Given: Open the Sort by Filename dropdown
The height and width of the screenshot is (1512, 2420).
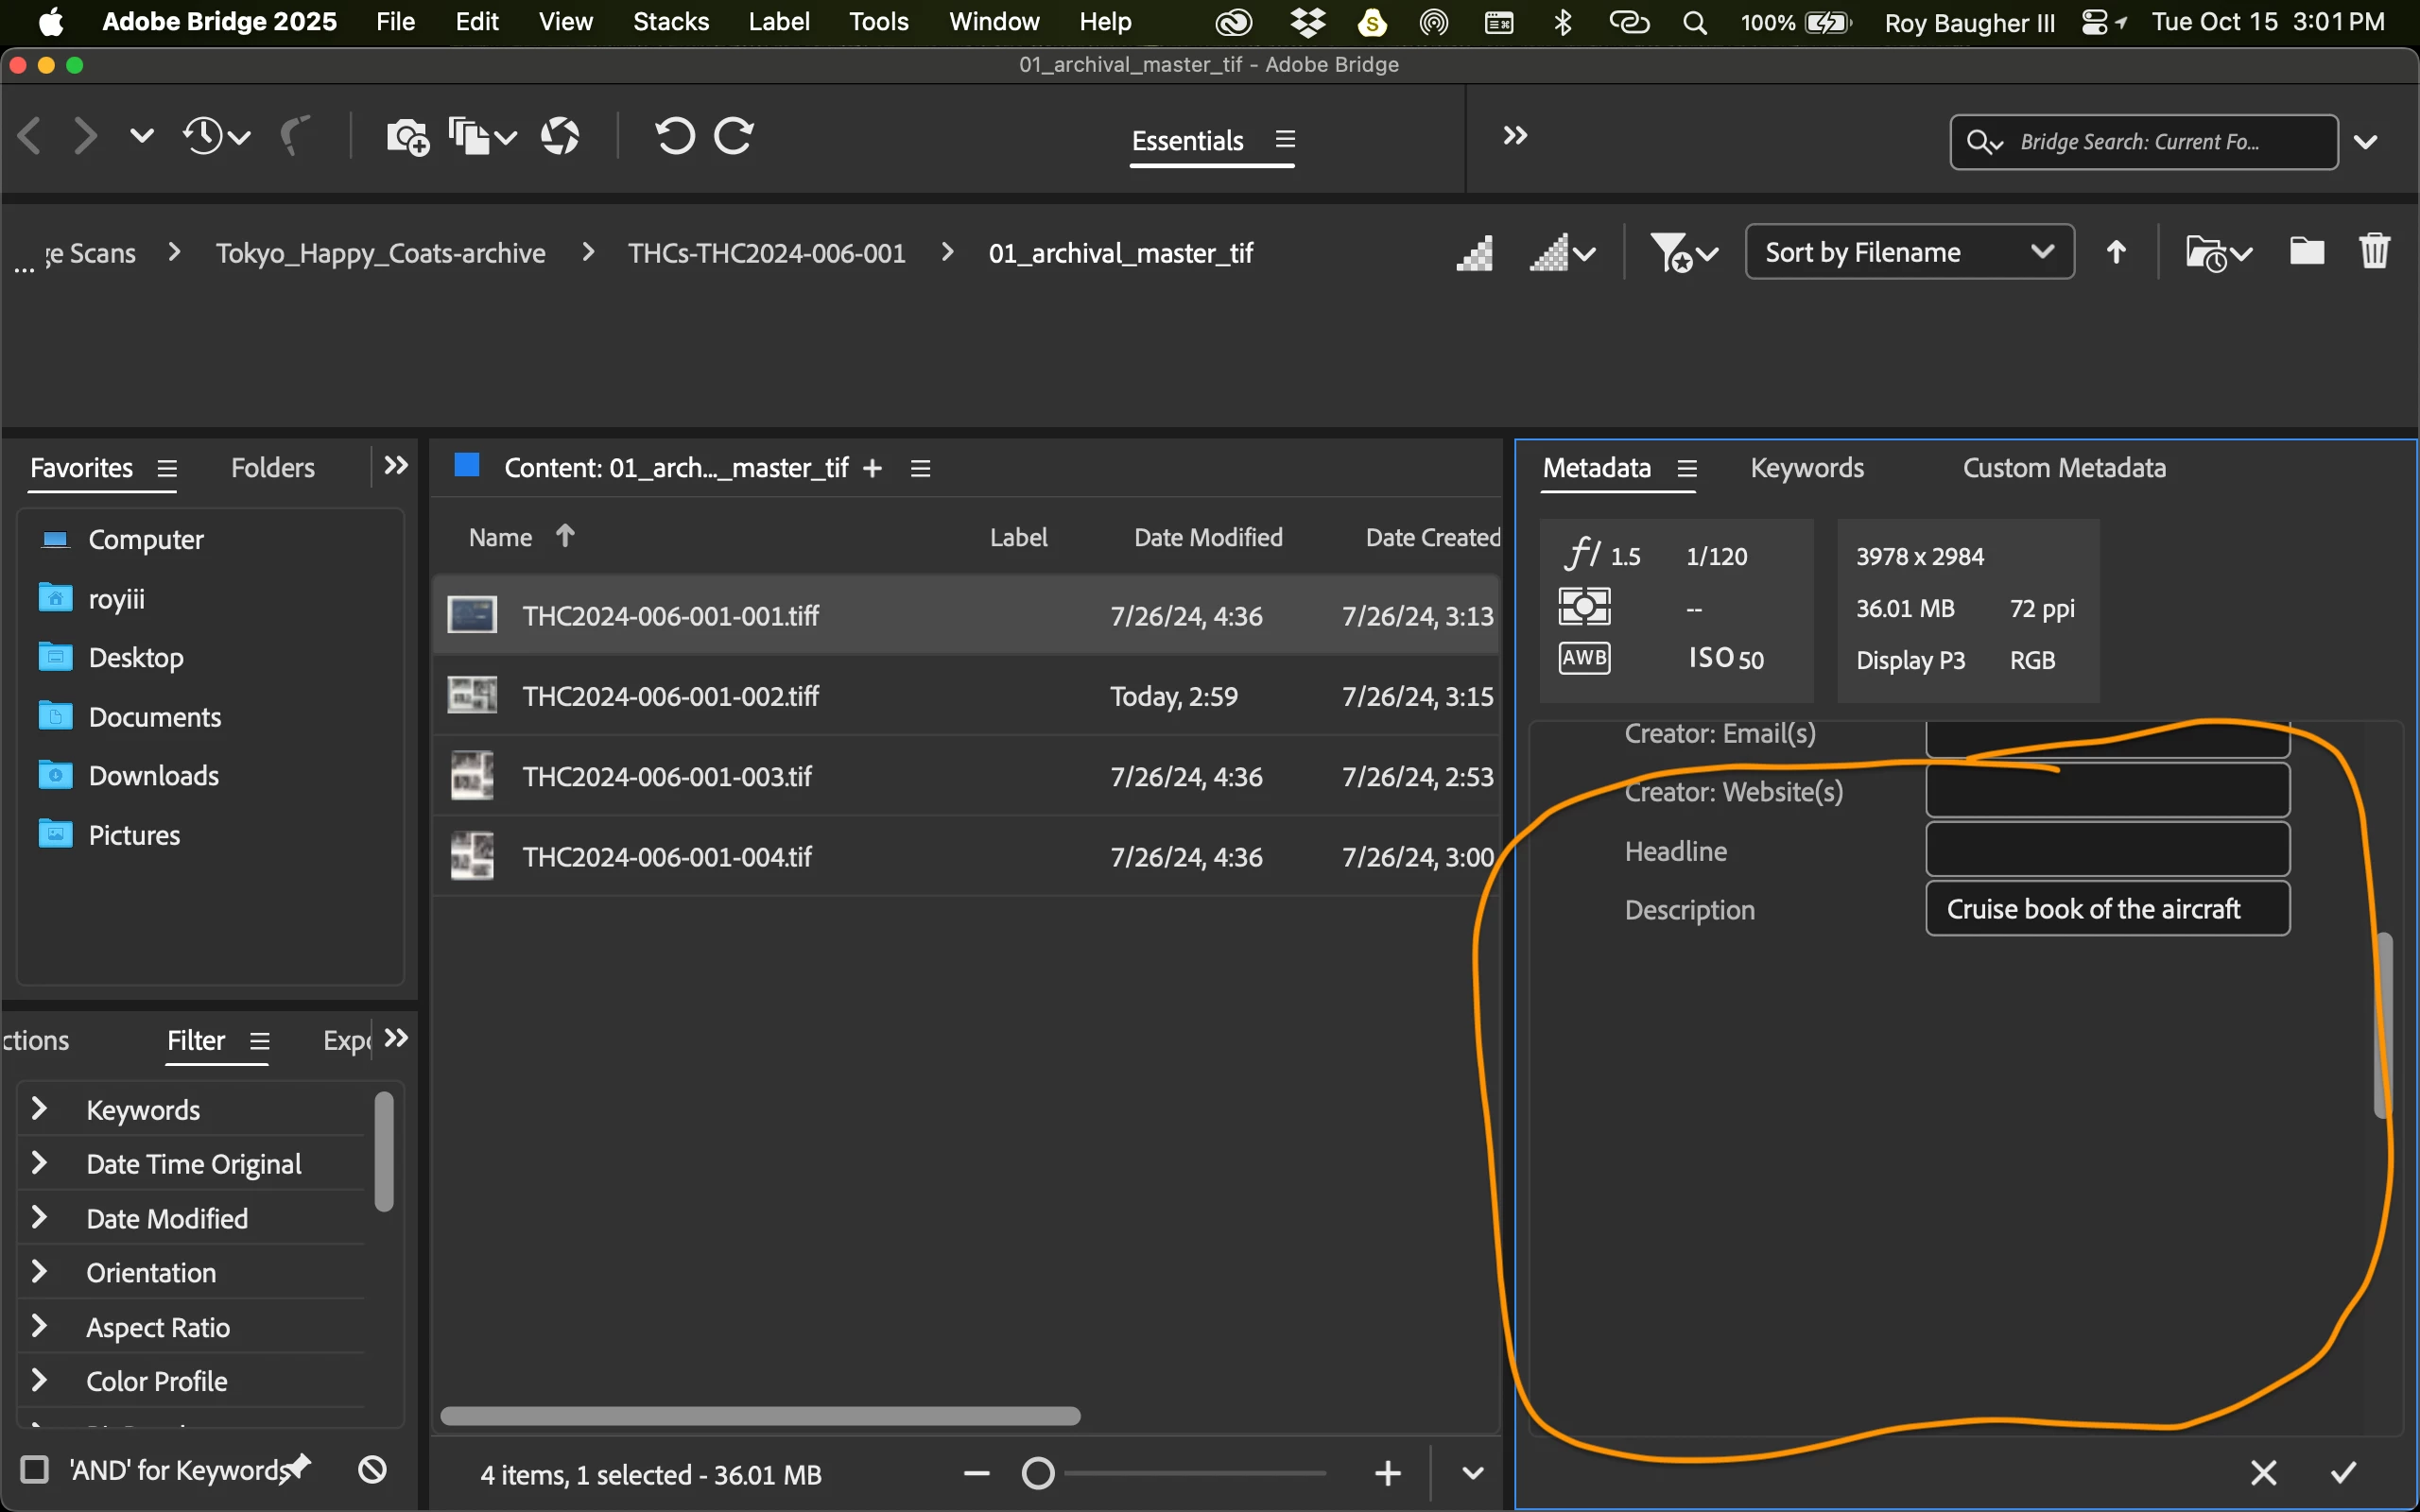Looking at the screenshot, I should tap(1908, 252).
